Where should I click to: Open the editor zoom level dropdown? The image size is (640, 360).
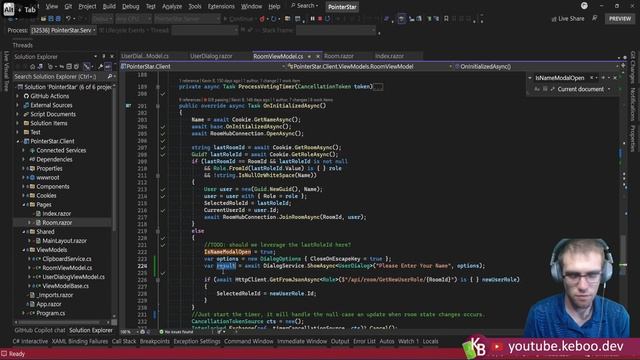pos(130,332)
